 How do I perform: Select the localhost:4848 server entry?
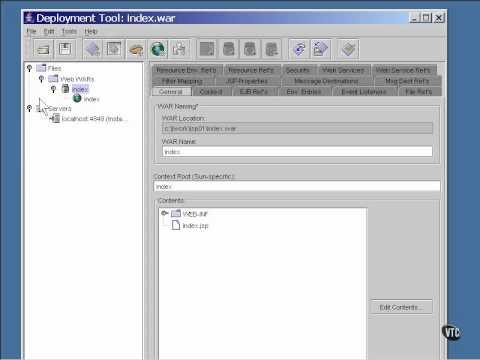pyautogui.click(x=93, y=119)
